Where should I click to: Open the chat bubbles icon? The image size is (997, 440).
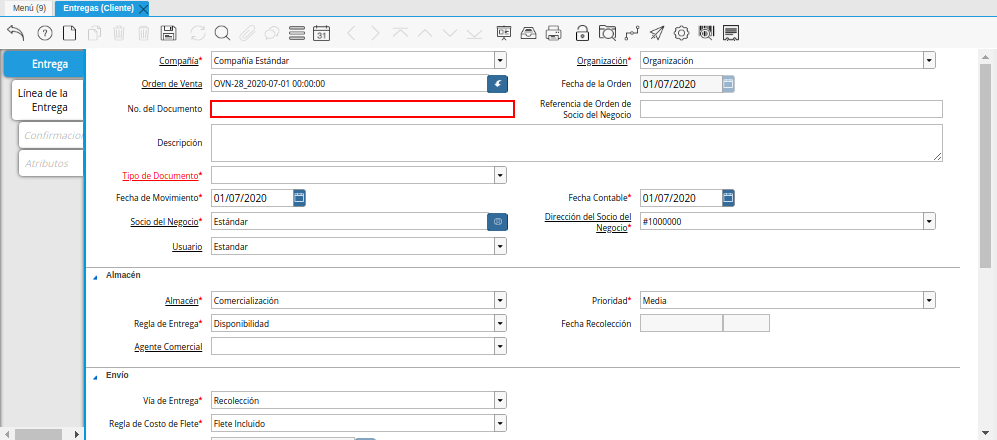tap(272, 33)
